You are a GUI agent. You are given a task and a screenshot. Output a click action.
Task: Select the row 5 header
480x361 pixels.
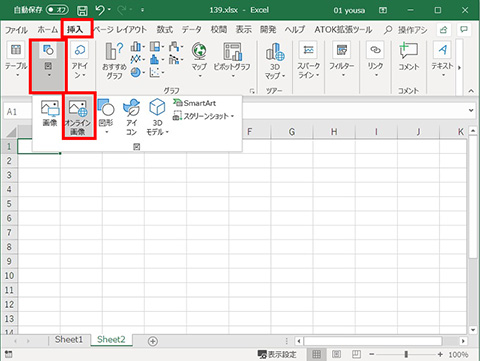point(9,204)
